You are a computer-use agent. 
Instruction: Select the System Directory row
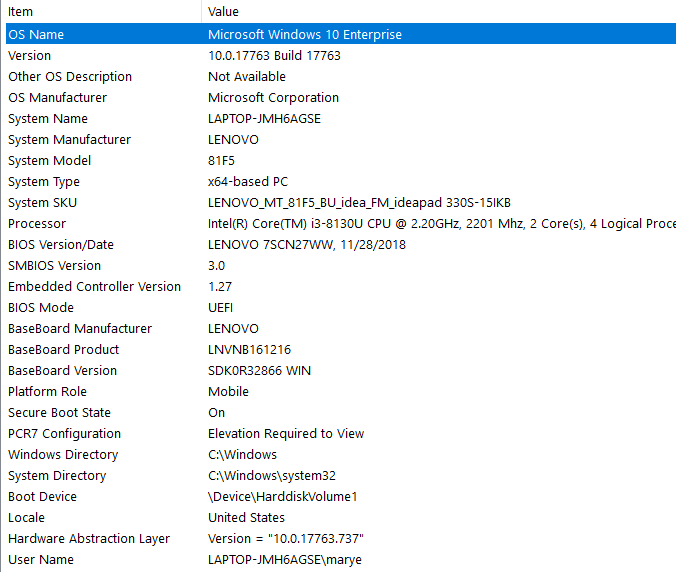click(341, 475)
